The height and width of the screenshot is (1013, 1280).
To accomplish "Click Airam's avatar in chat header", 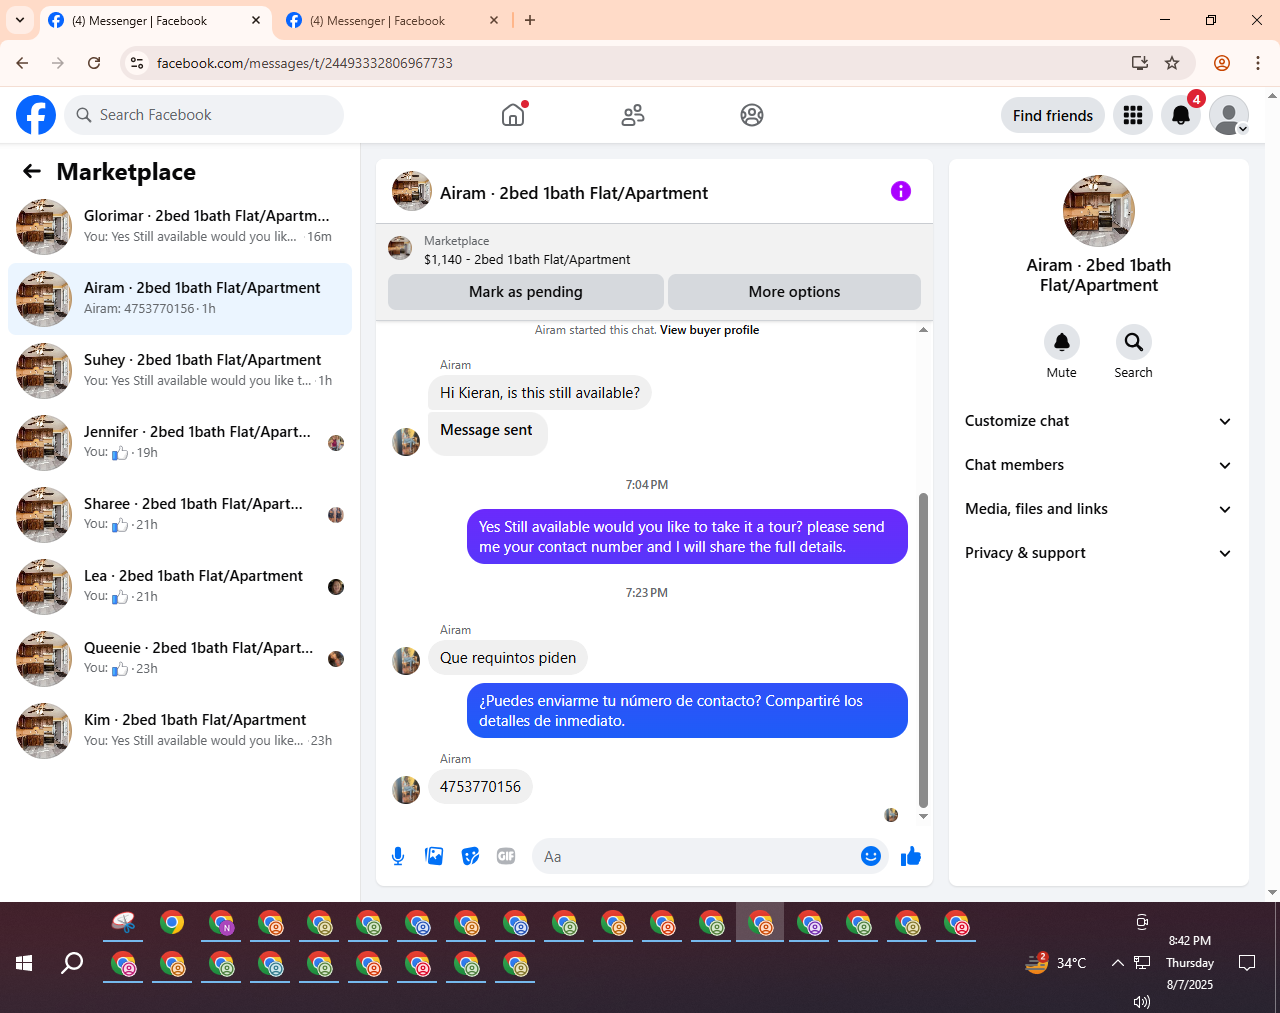I will coord(412,191).
